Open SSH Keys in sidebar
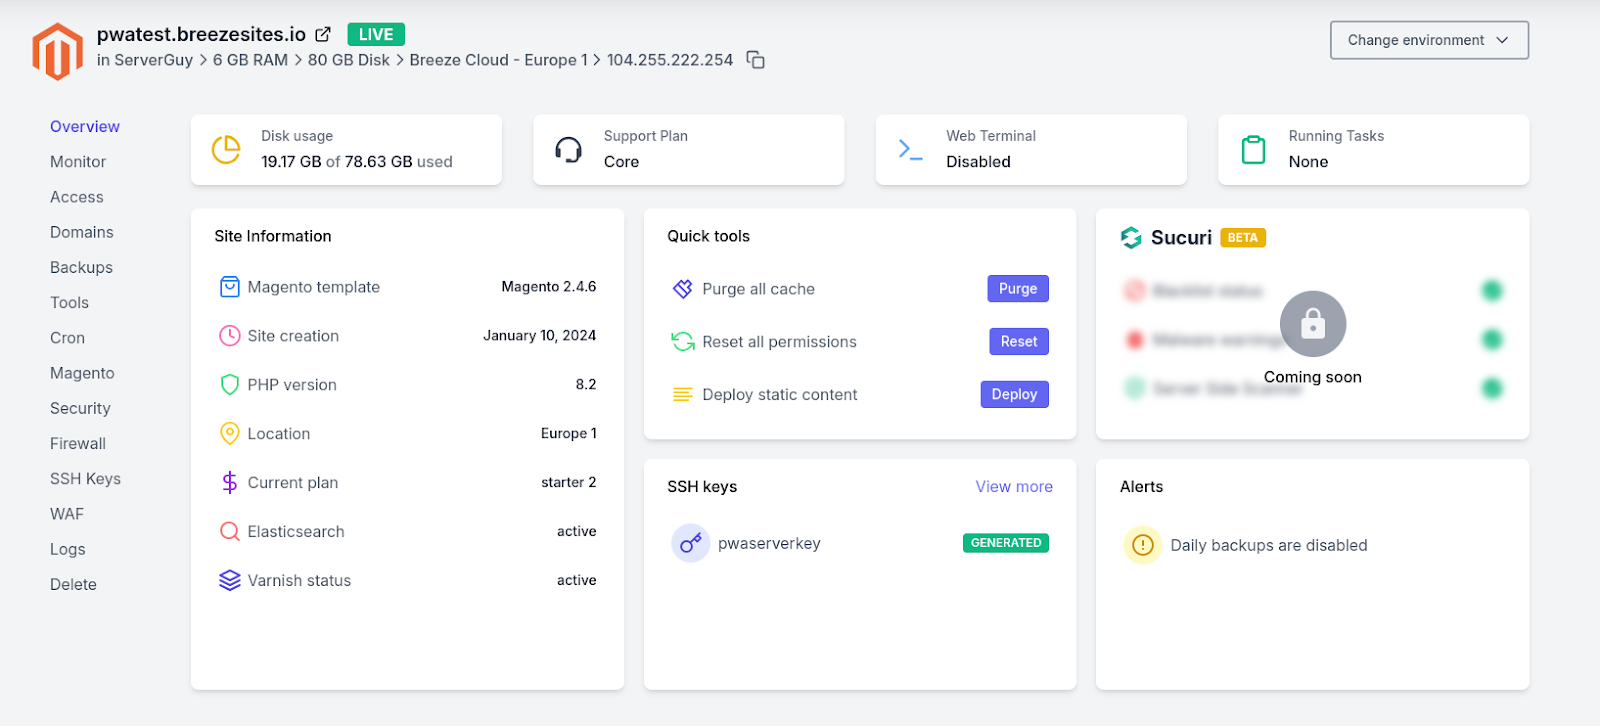The width and height of the screenshot is (1600, 726). (85, 479)
